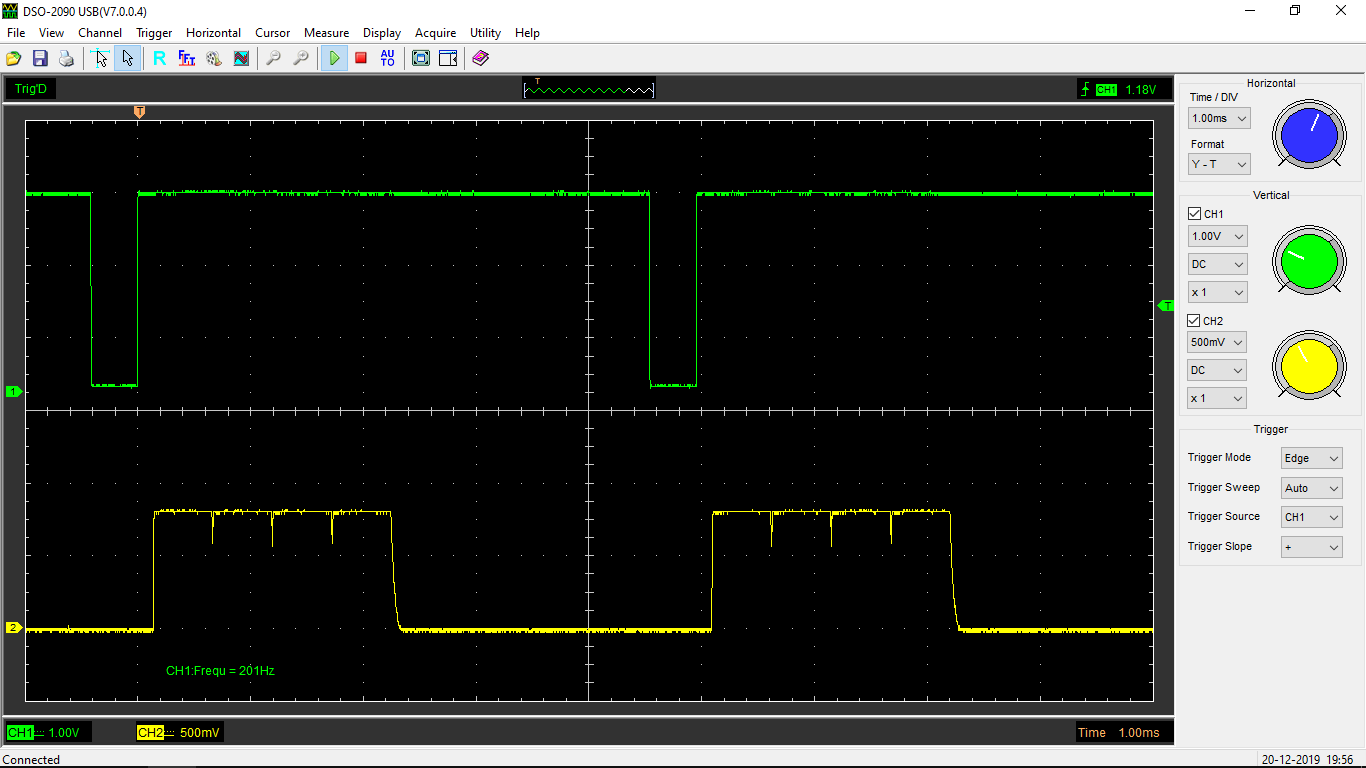Open the CH1 1.00V volts dropdown

[x=1217, y=237]
